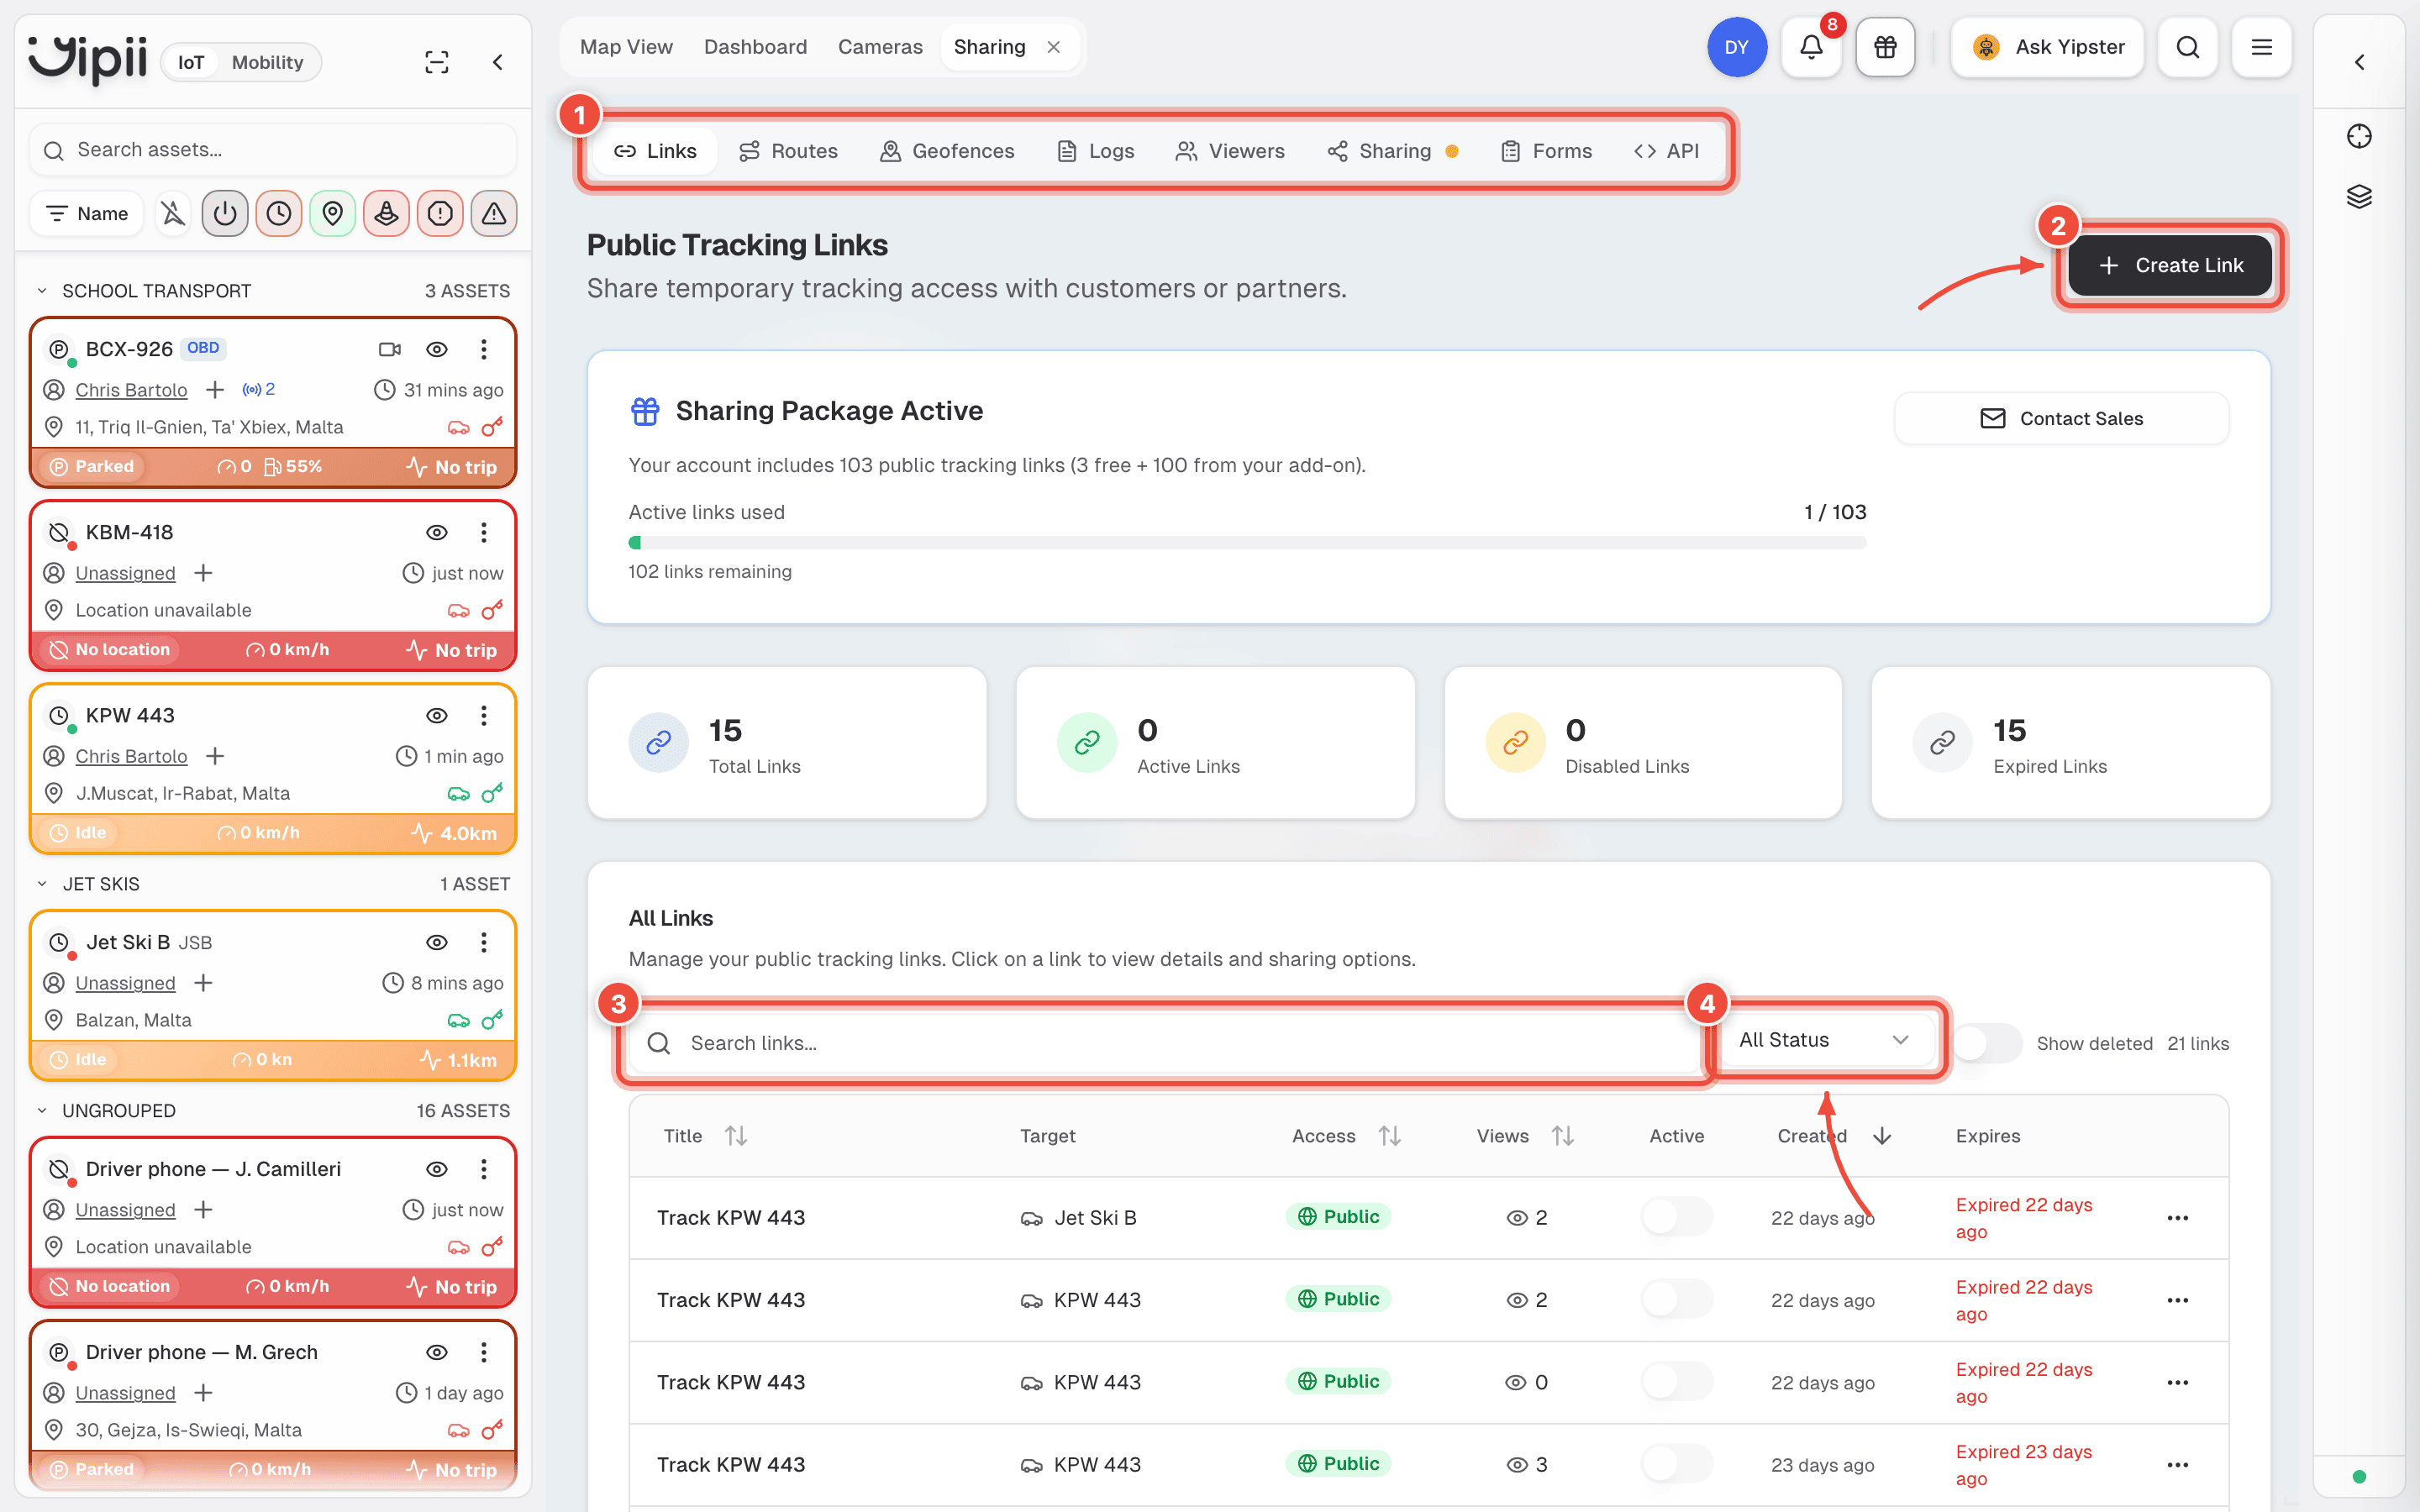Click the Search assets field
The height and width of the screenshot is (1512, 2420).
coord(273,150)
